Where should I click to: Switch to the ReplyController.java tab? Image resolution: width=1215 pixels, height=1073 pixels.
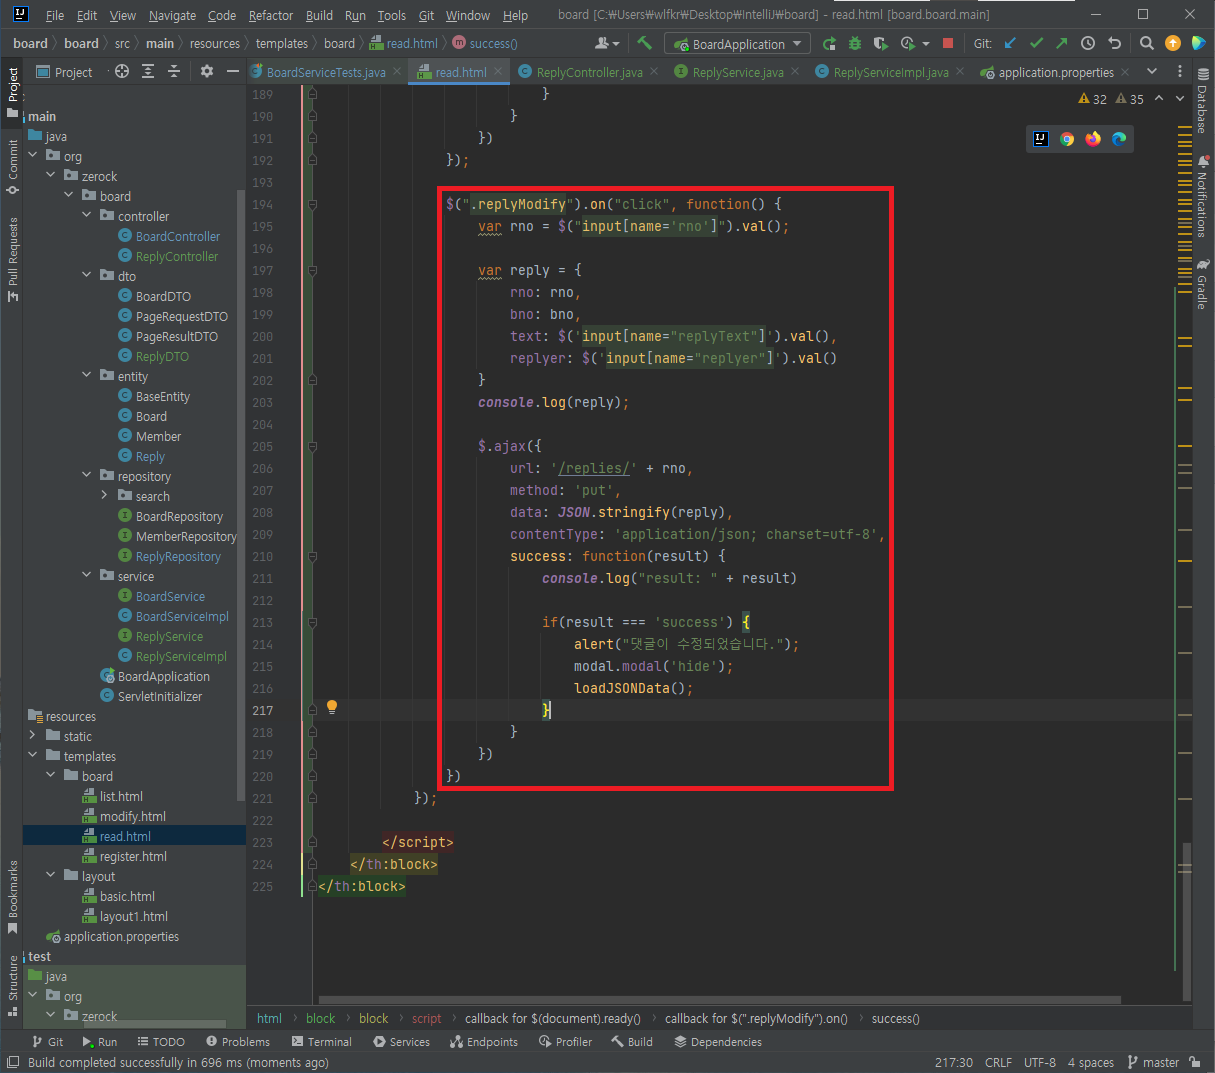[588, 72]
